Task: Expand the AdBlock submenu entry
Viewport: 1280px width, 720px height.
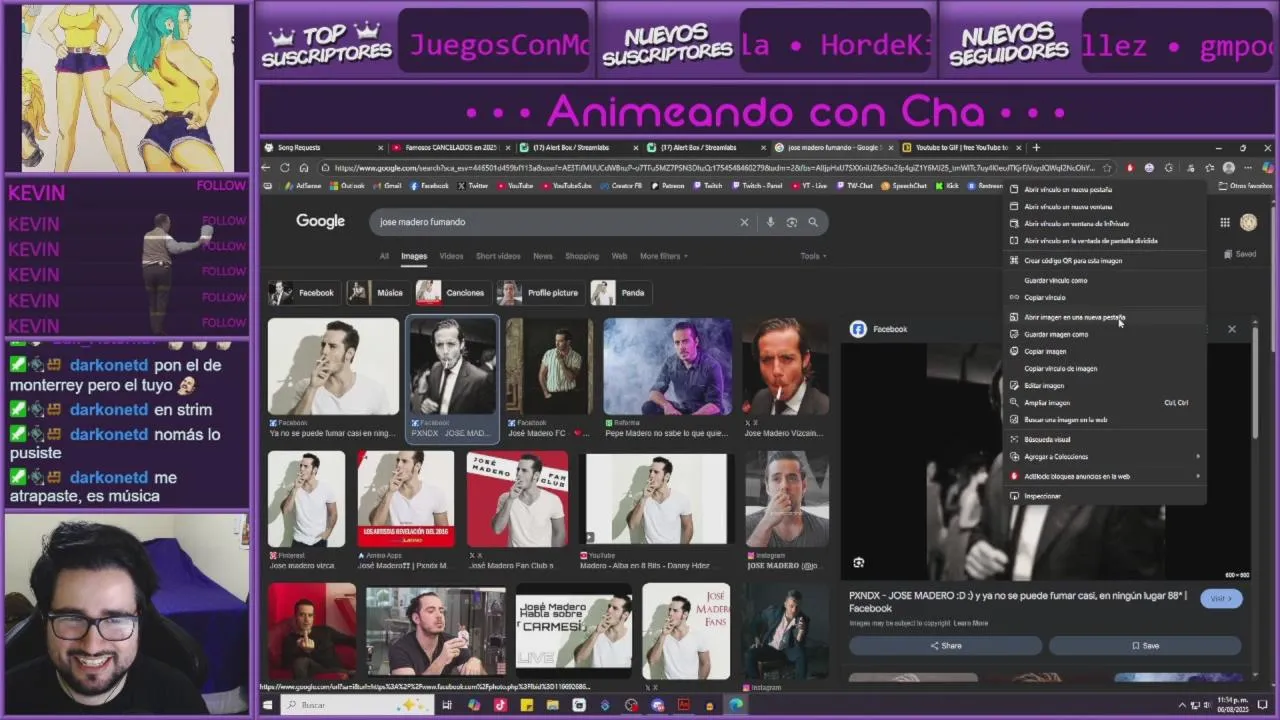Action: pyautogui.click(x=1105, y=477)
